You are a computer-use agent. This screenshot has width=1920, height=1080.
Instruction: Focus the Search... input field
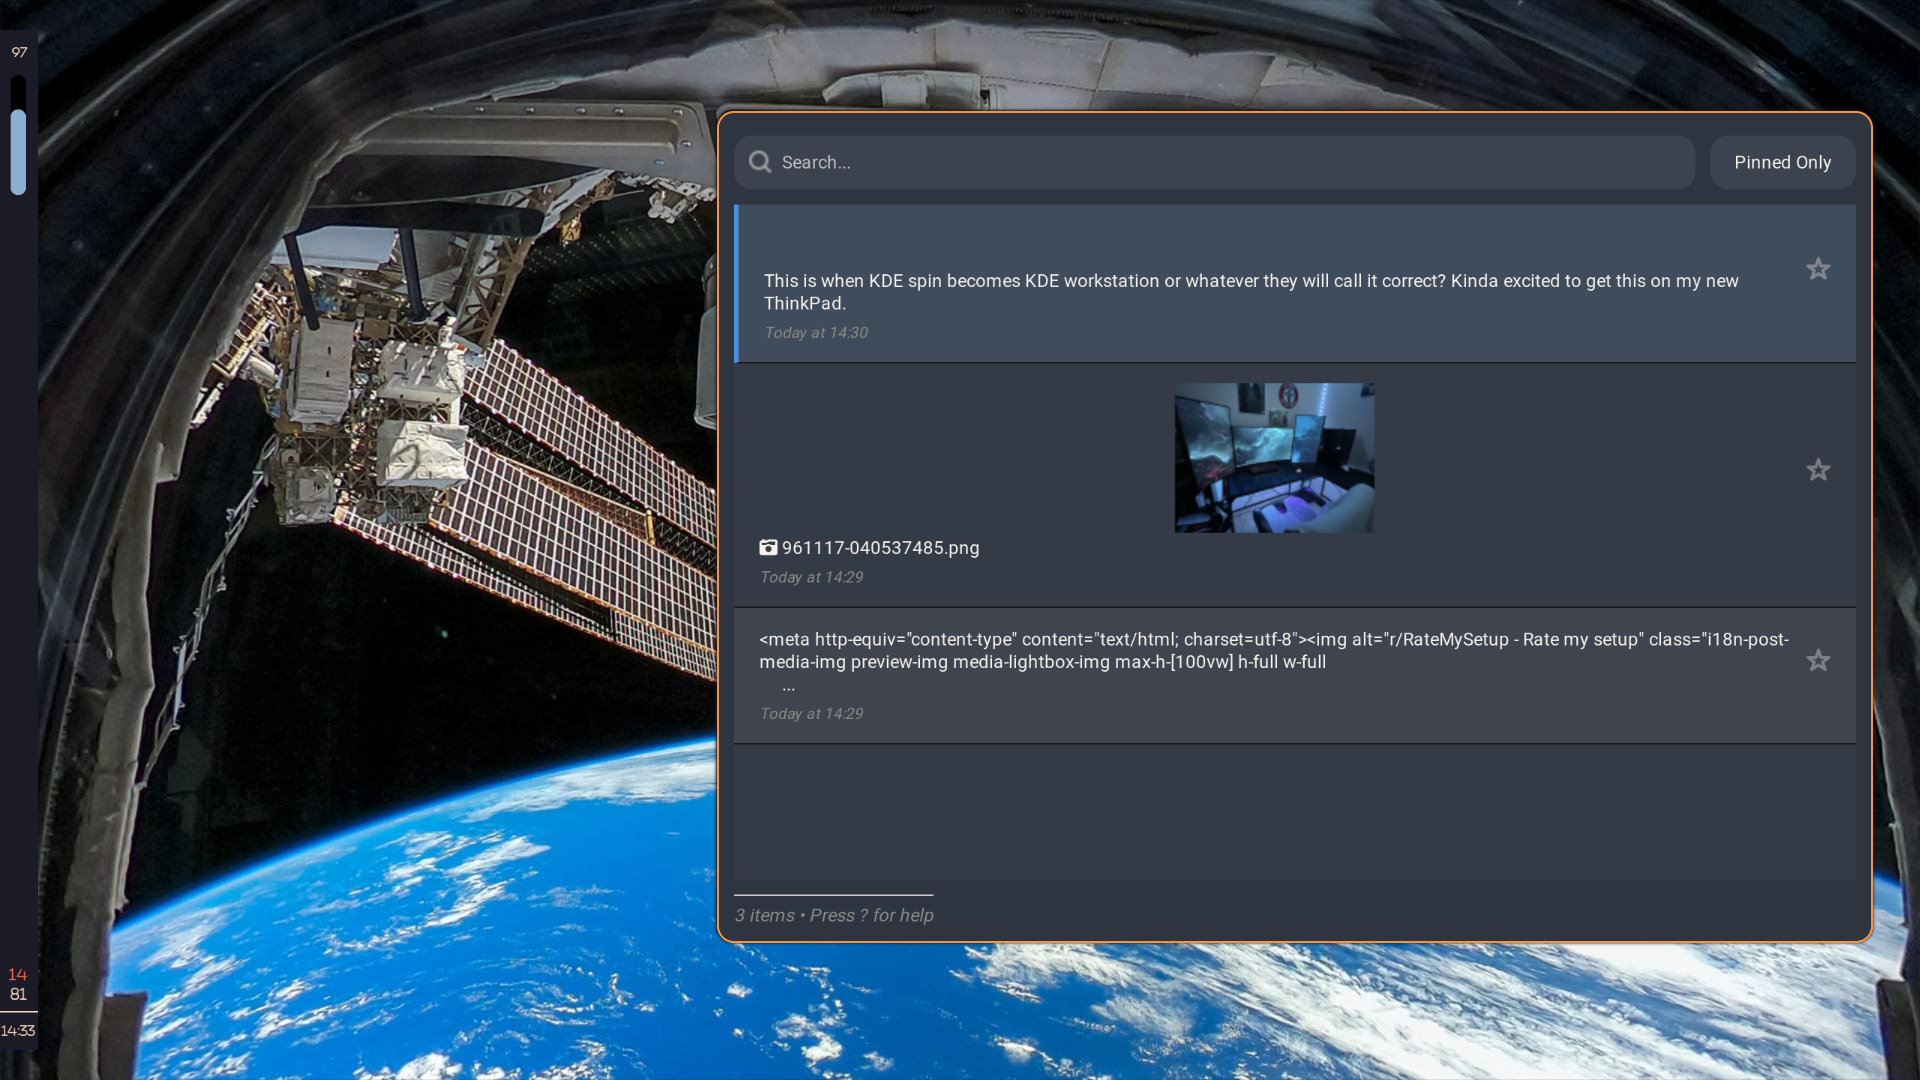[x=1214, y=162]
